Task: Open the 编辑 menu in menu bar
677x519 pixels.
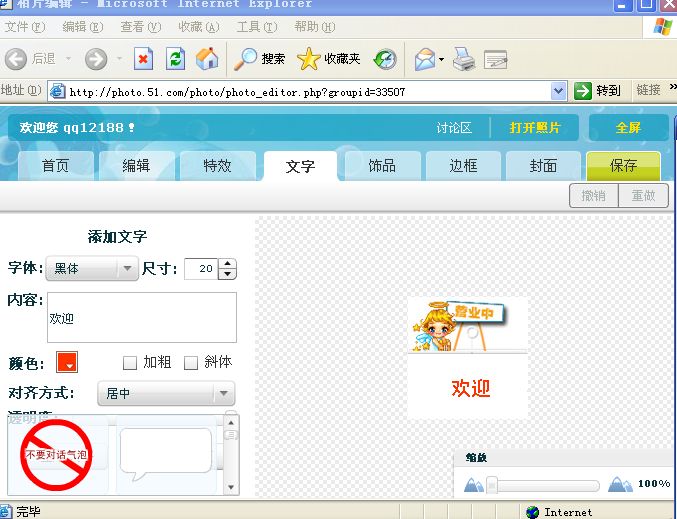Action: pyautogui.click(x=82, y=27)
